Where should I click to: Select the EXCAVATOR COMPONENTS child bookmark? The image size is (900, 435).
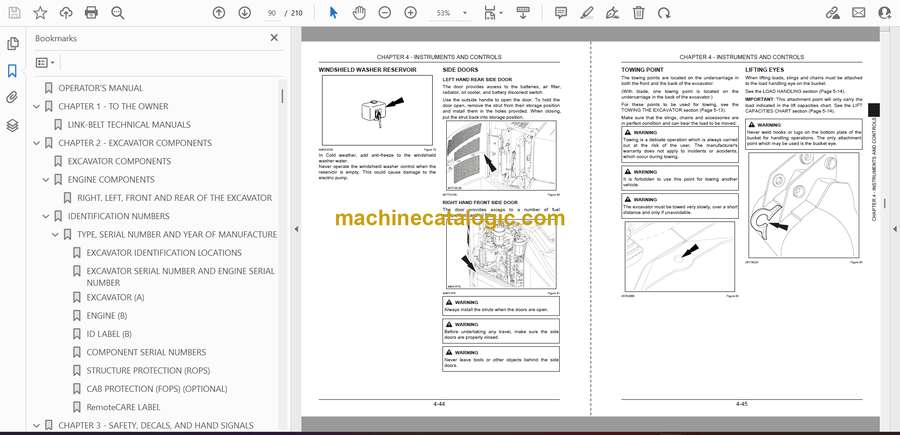(x=119, y=161)
